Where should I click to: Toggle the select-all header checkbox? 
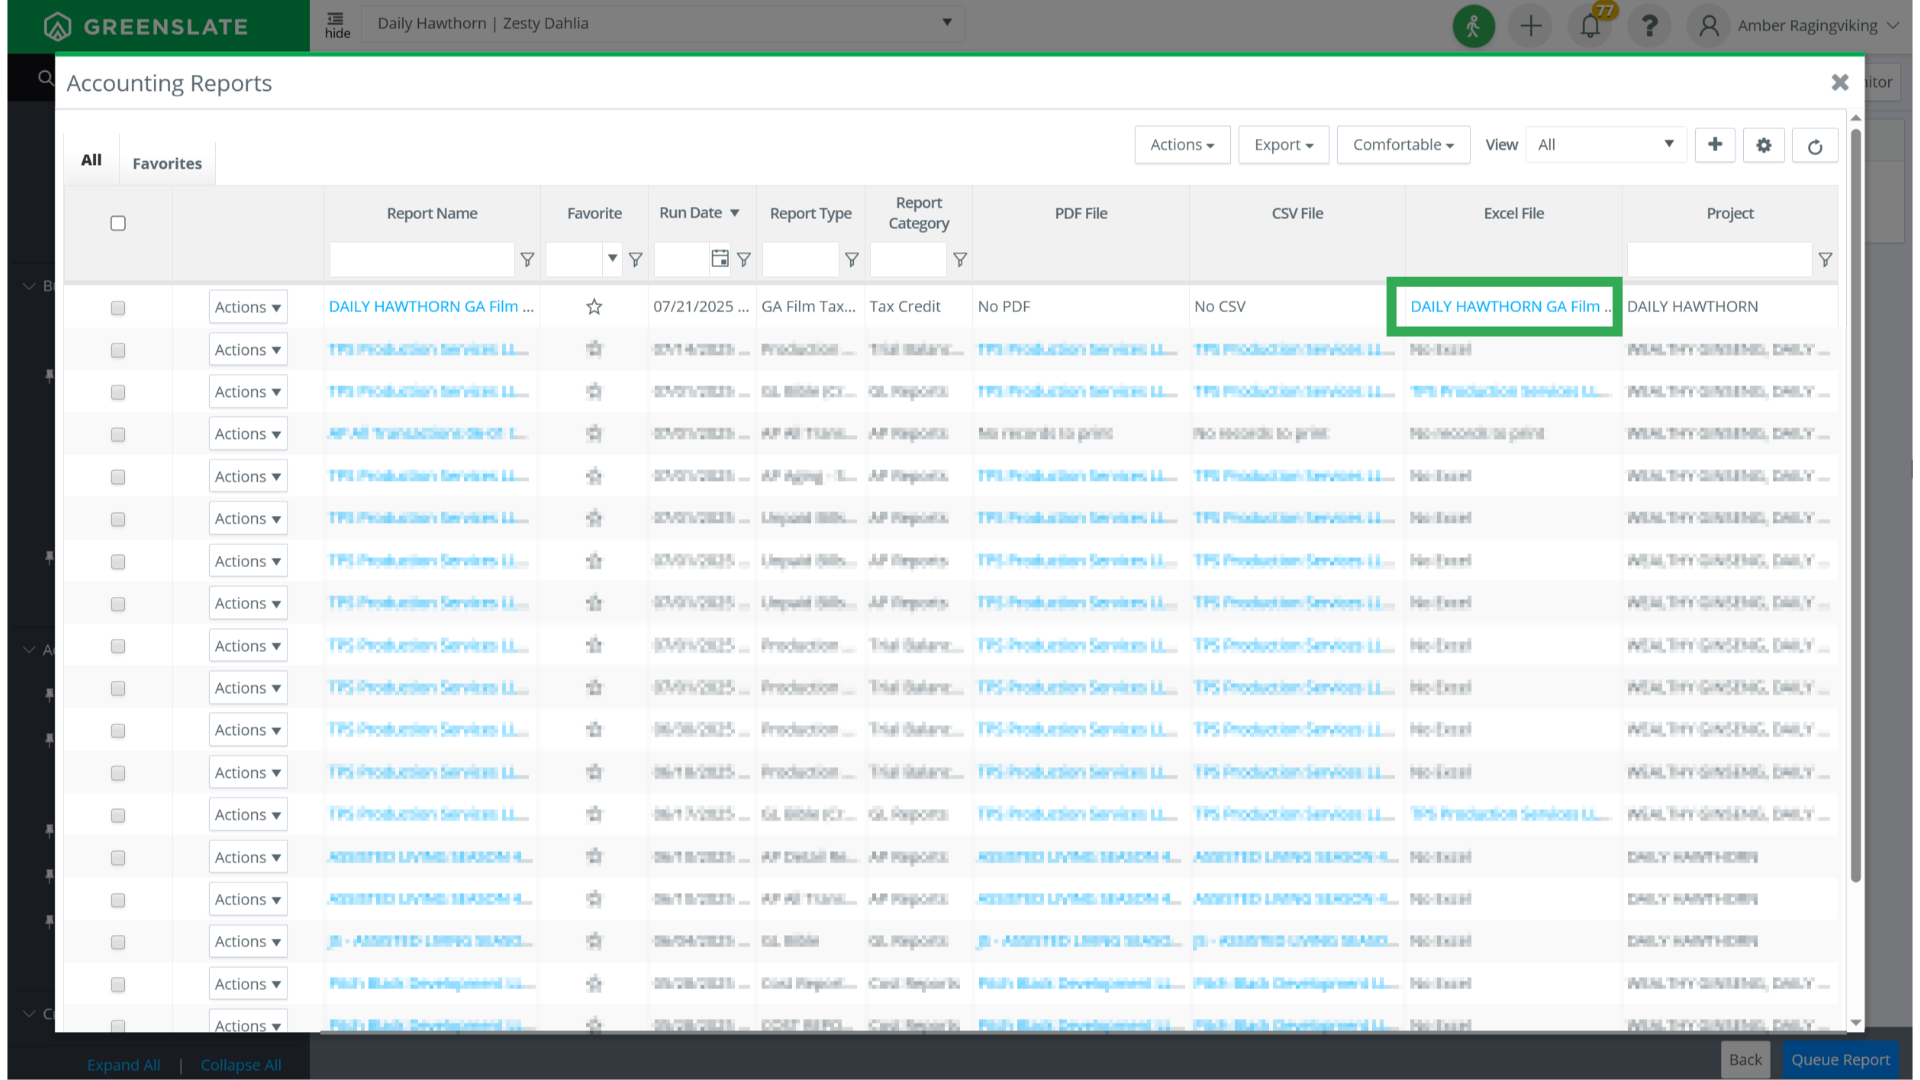coord(118,223)
